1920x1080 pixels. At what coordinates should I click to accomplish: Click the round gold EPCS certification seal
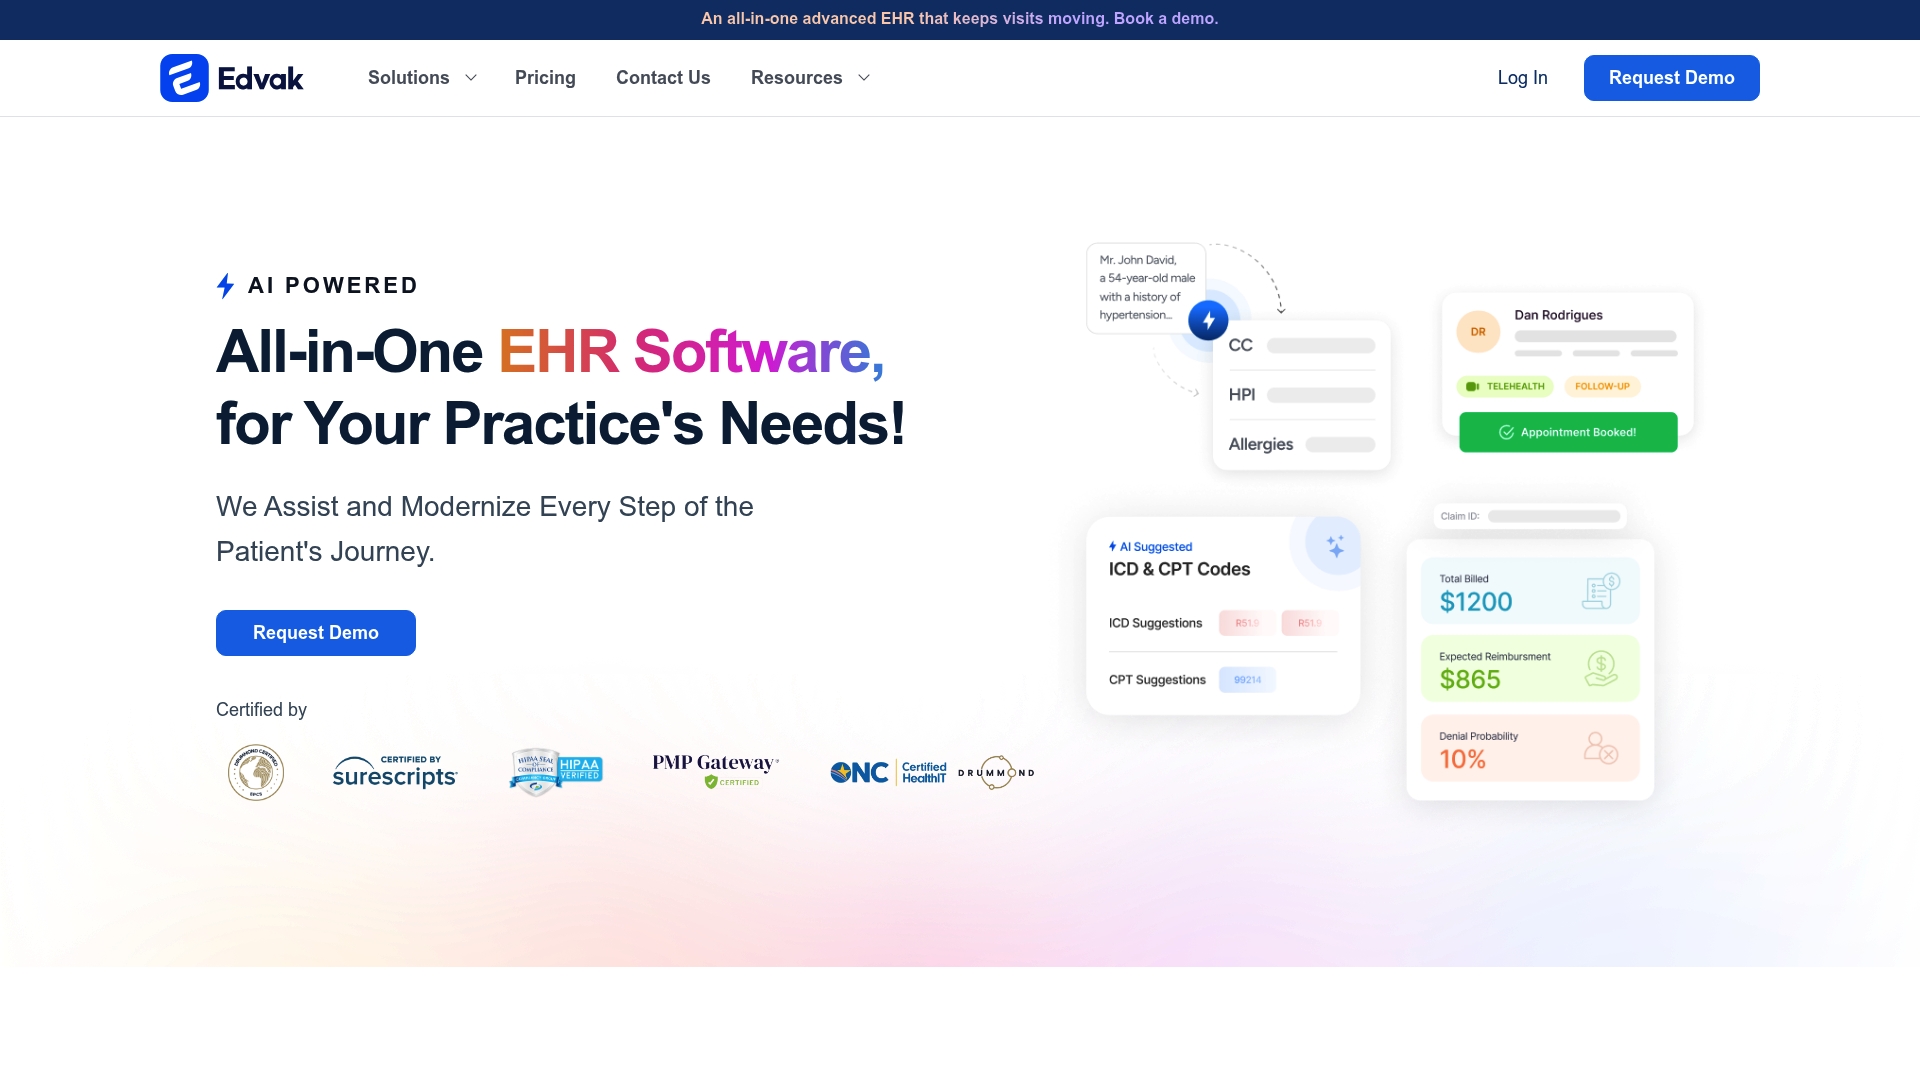point(256,772)
